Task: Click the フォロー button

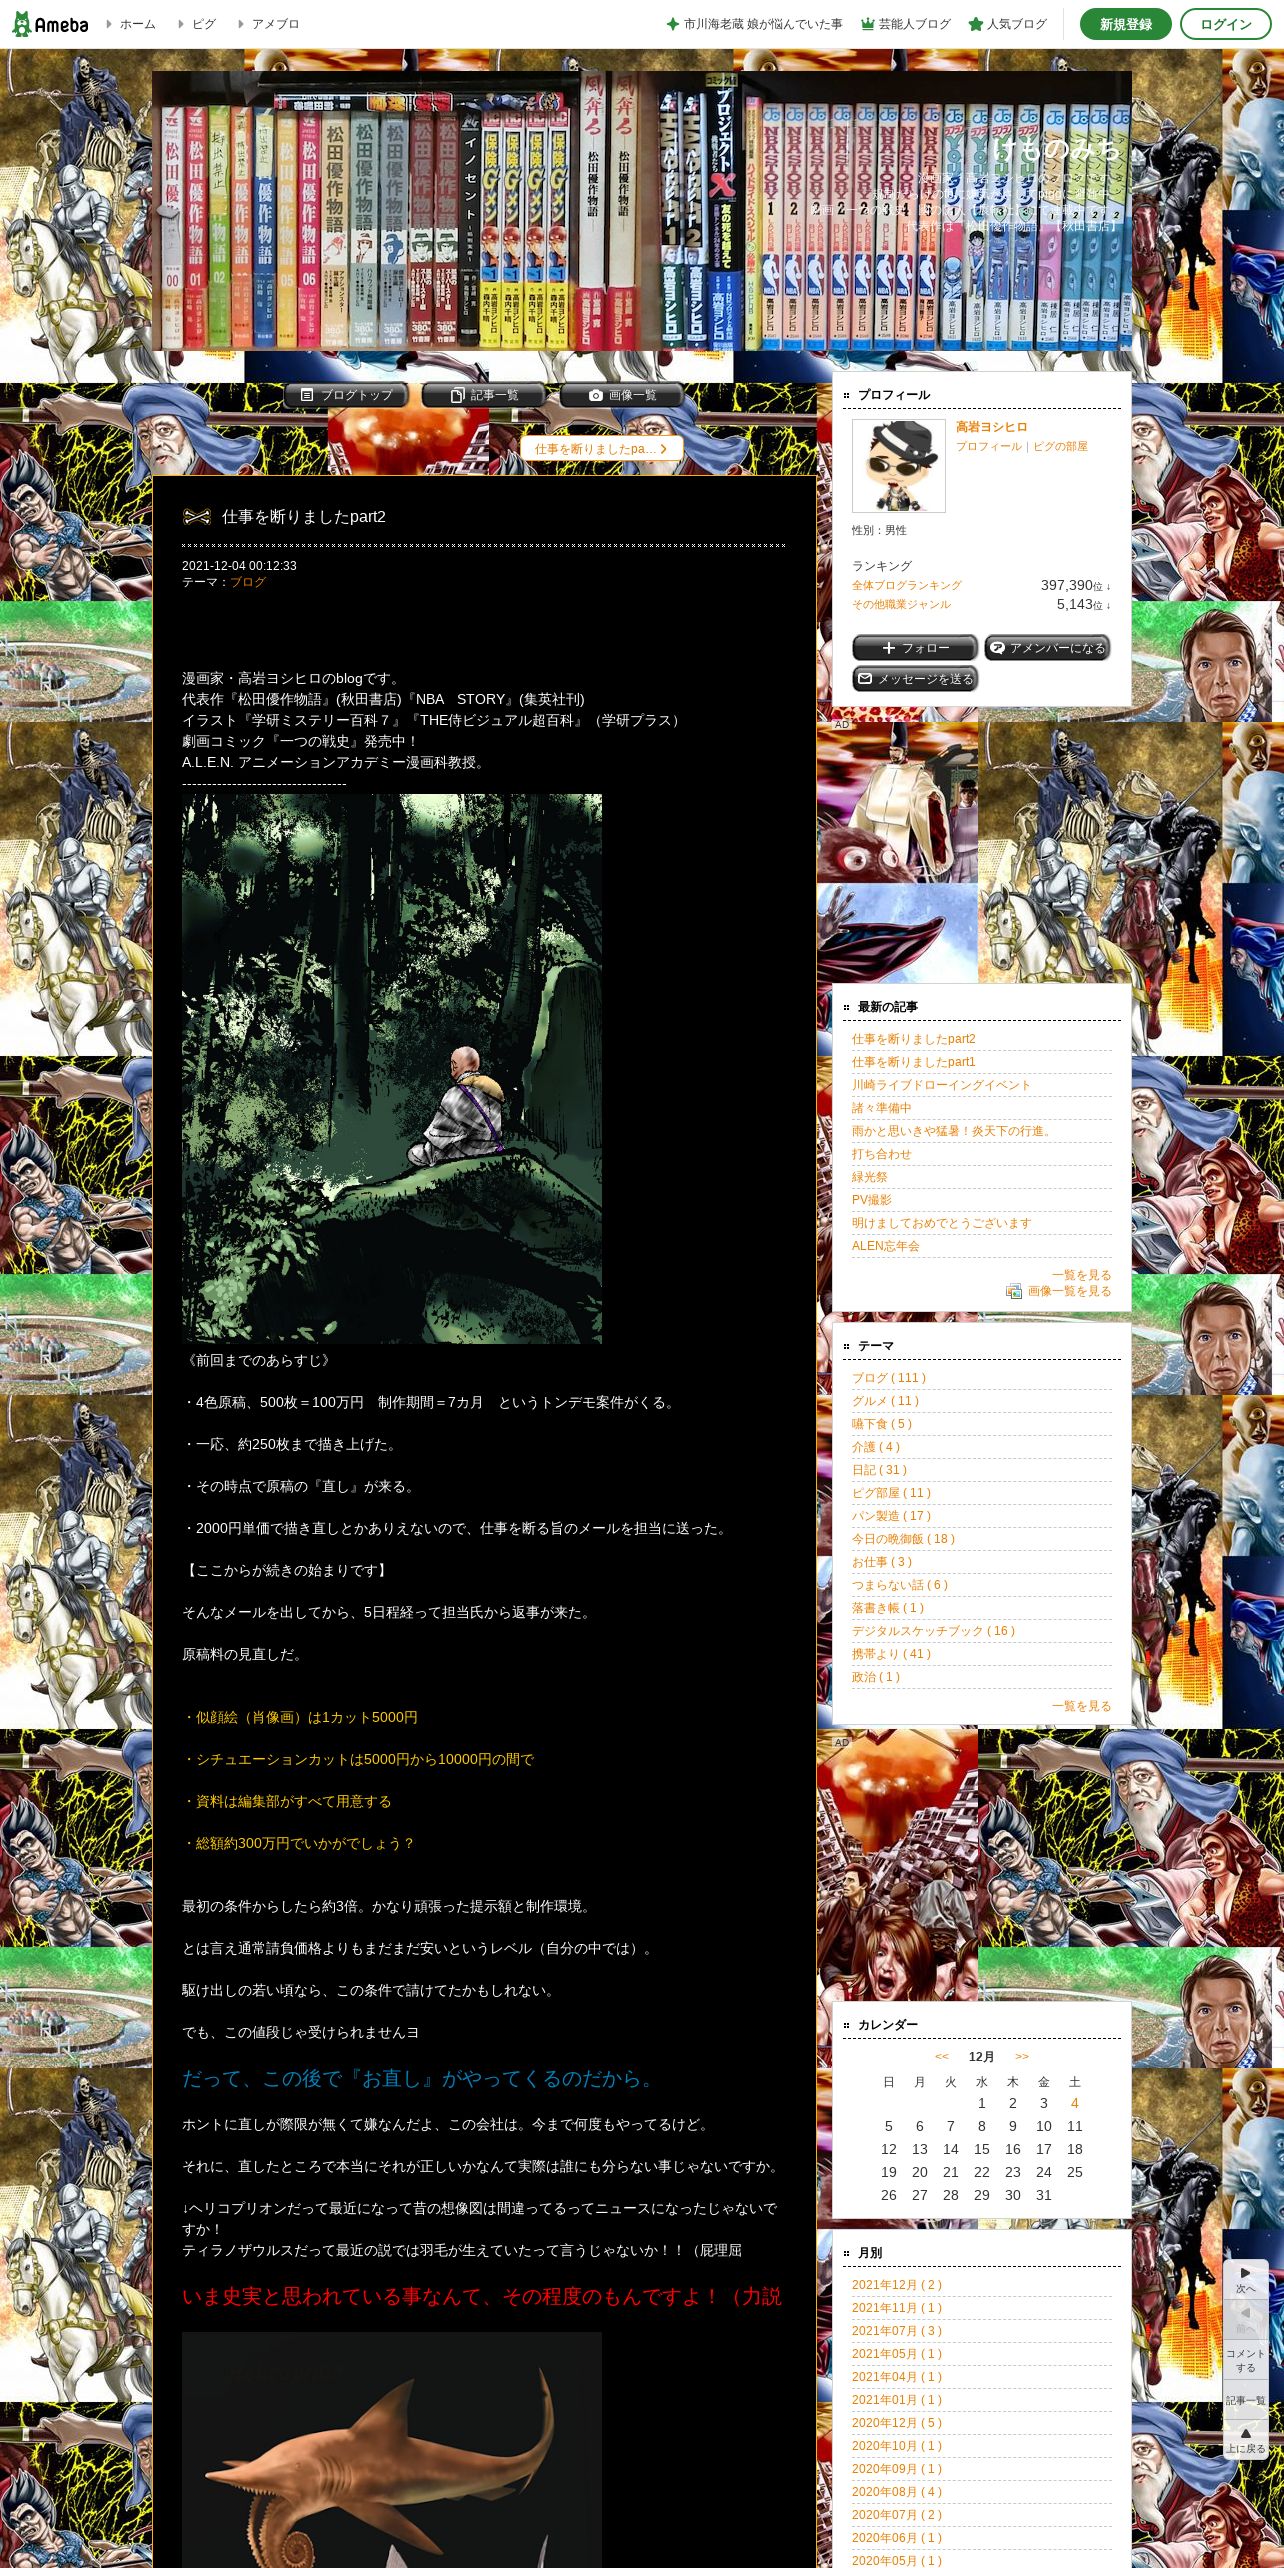Action: (915, 648)
